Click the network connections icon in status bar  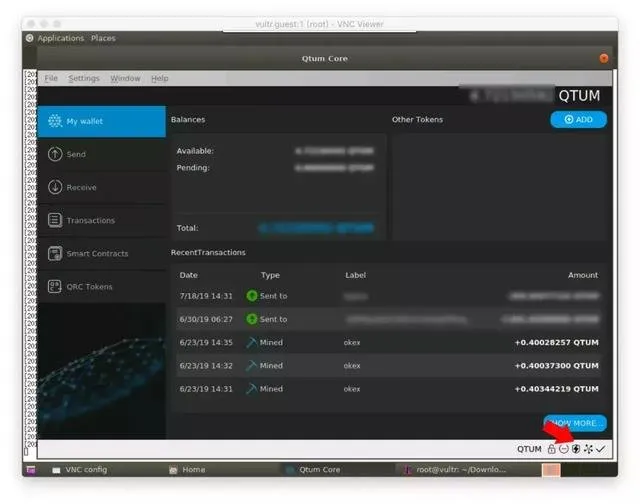click(x=588, y=449)
